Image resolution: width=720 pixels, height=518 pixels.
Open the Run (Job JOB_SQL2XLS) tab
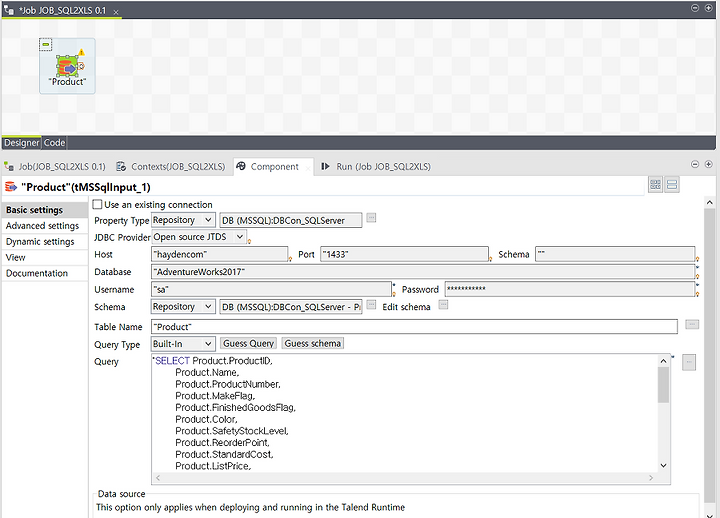[376, 167]
